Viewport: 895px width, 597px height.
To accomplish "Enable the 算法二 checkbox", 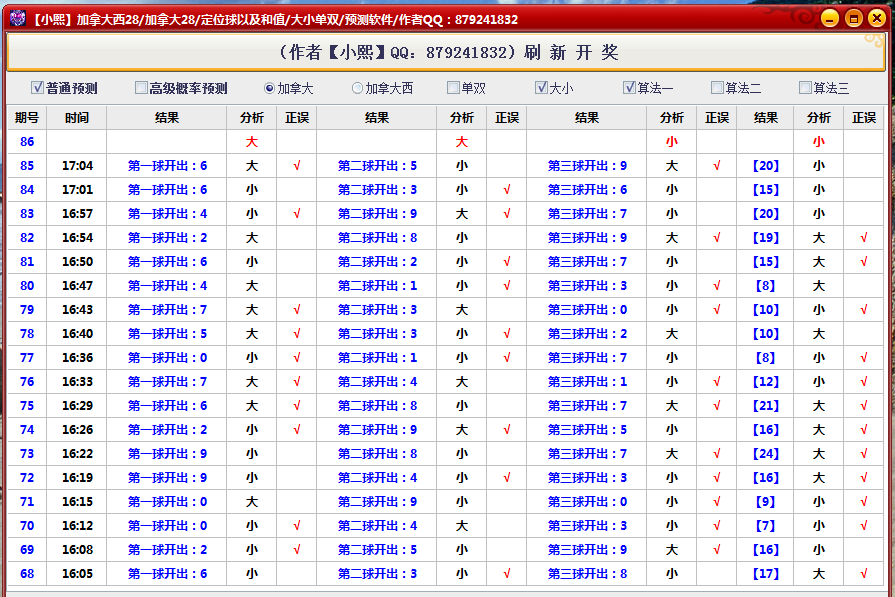I will click(717, 88).
